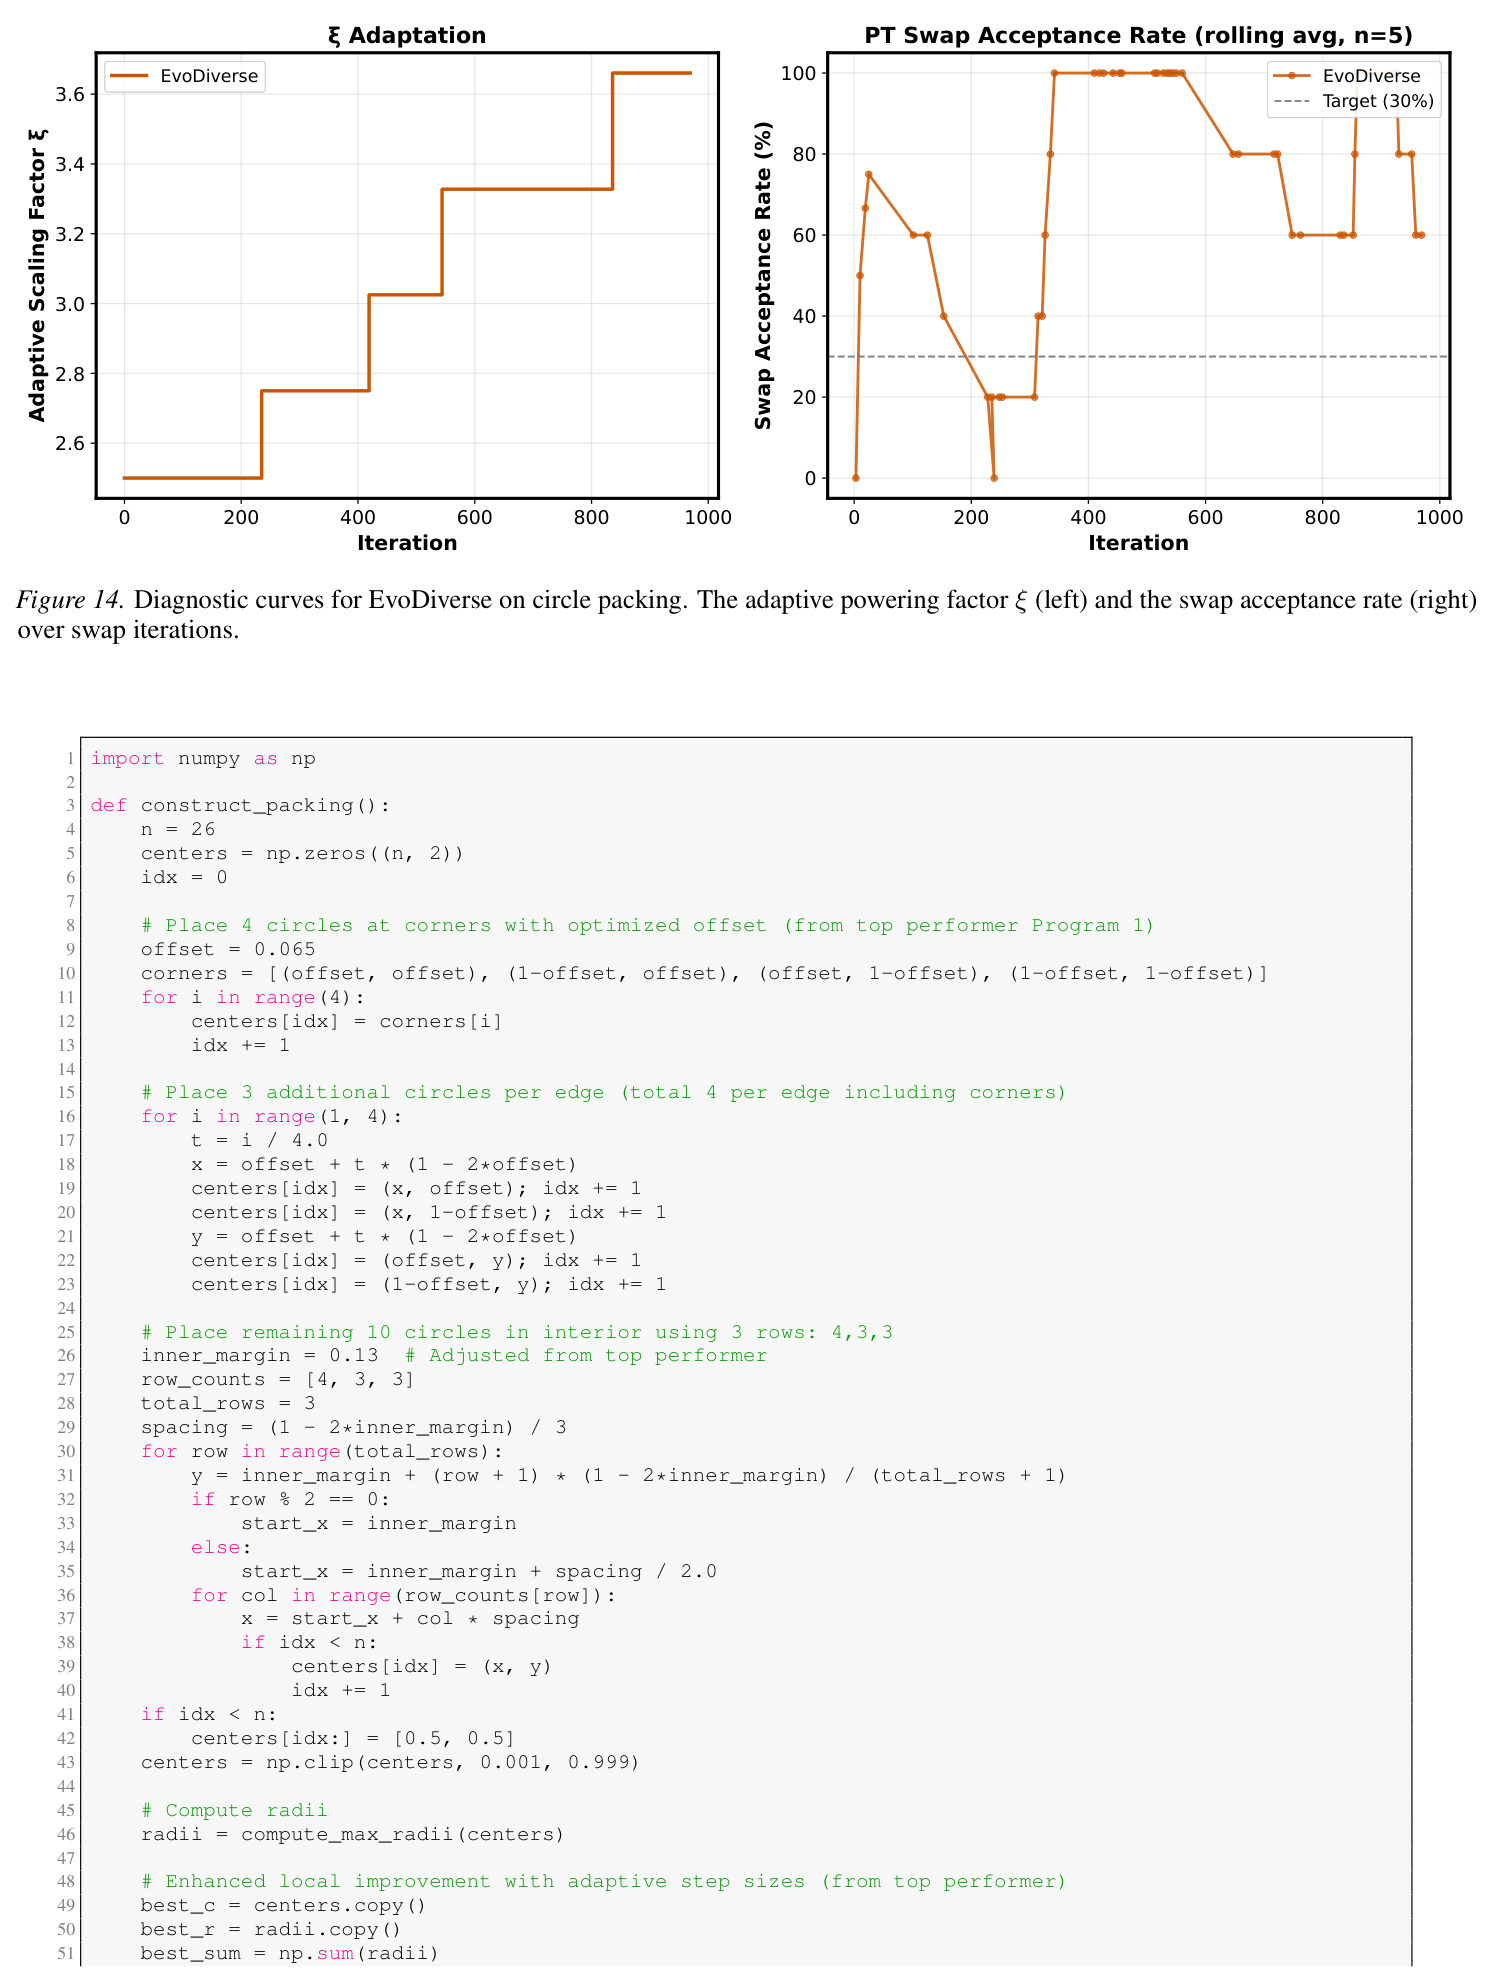This screenshot has width=1493, height=1985.
Task: Click the ξ step line at 3.66 plateau
Action: [x=651, y=73]
